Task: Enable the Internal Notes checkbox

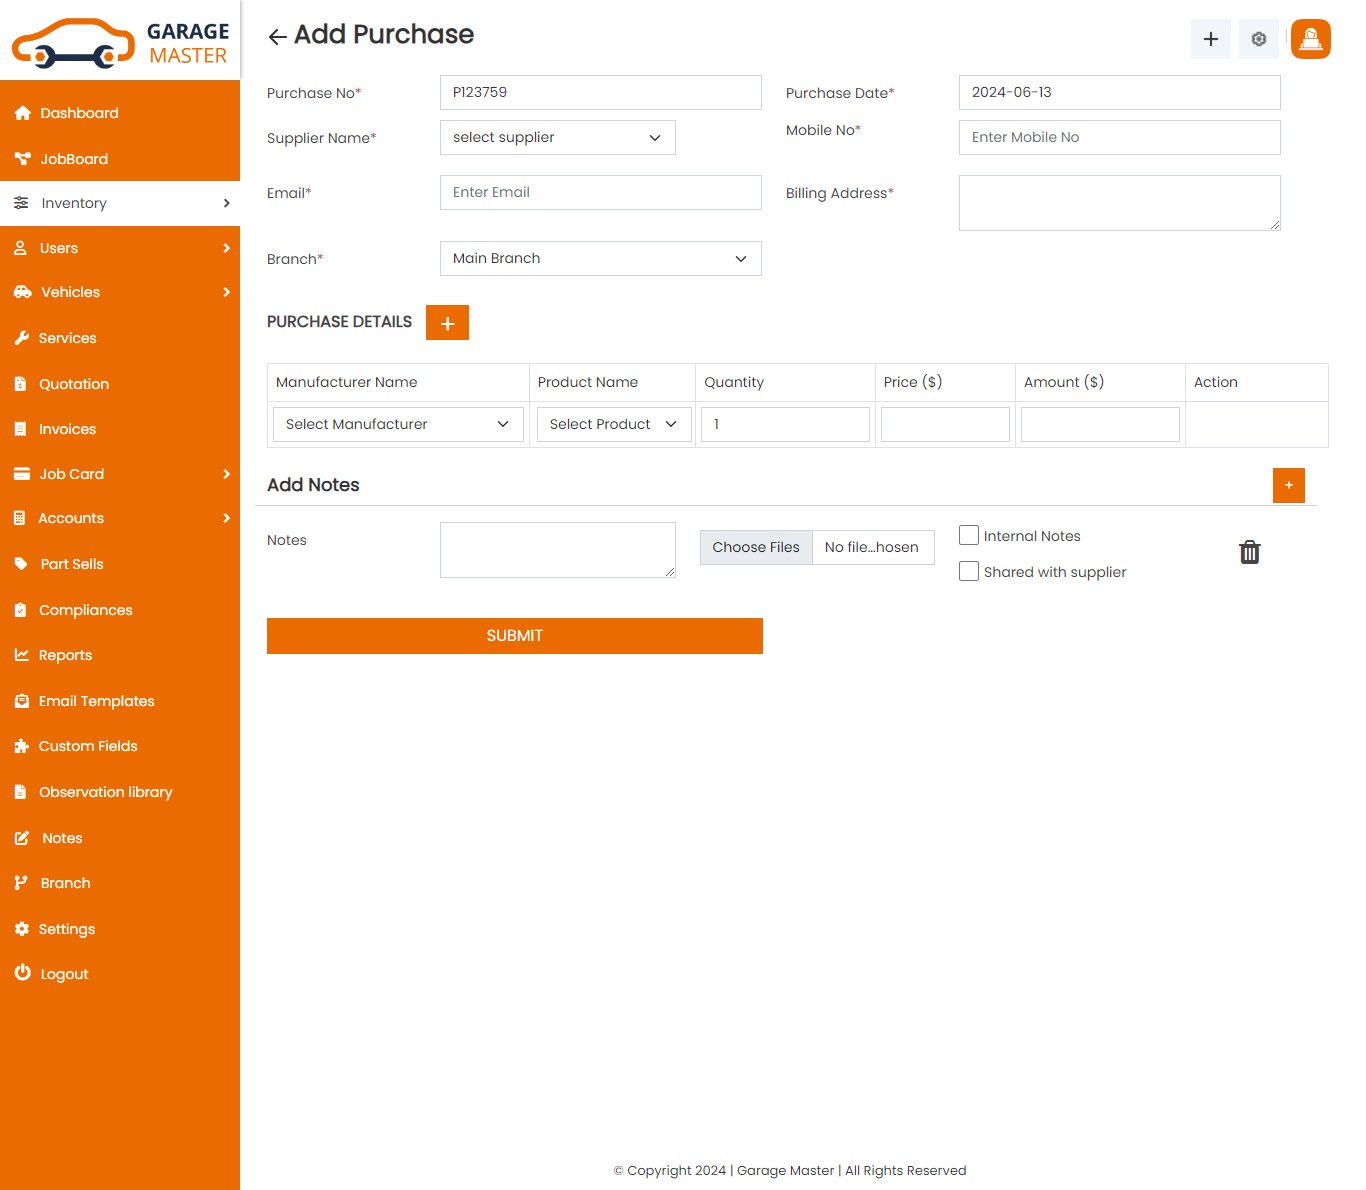Action: click(969, 536)
